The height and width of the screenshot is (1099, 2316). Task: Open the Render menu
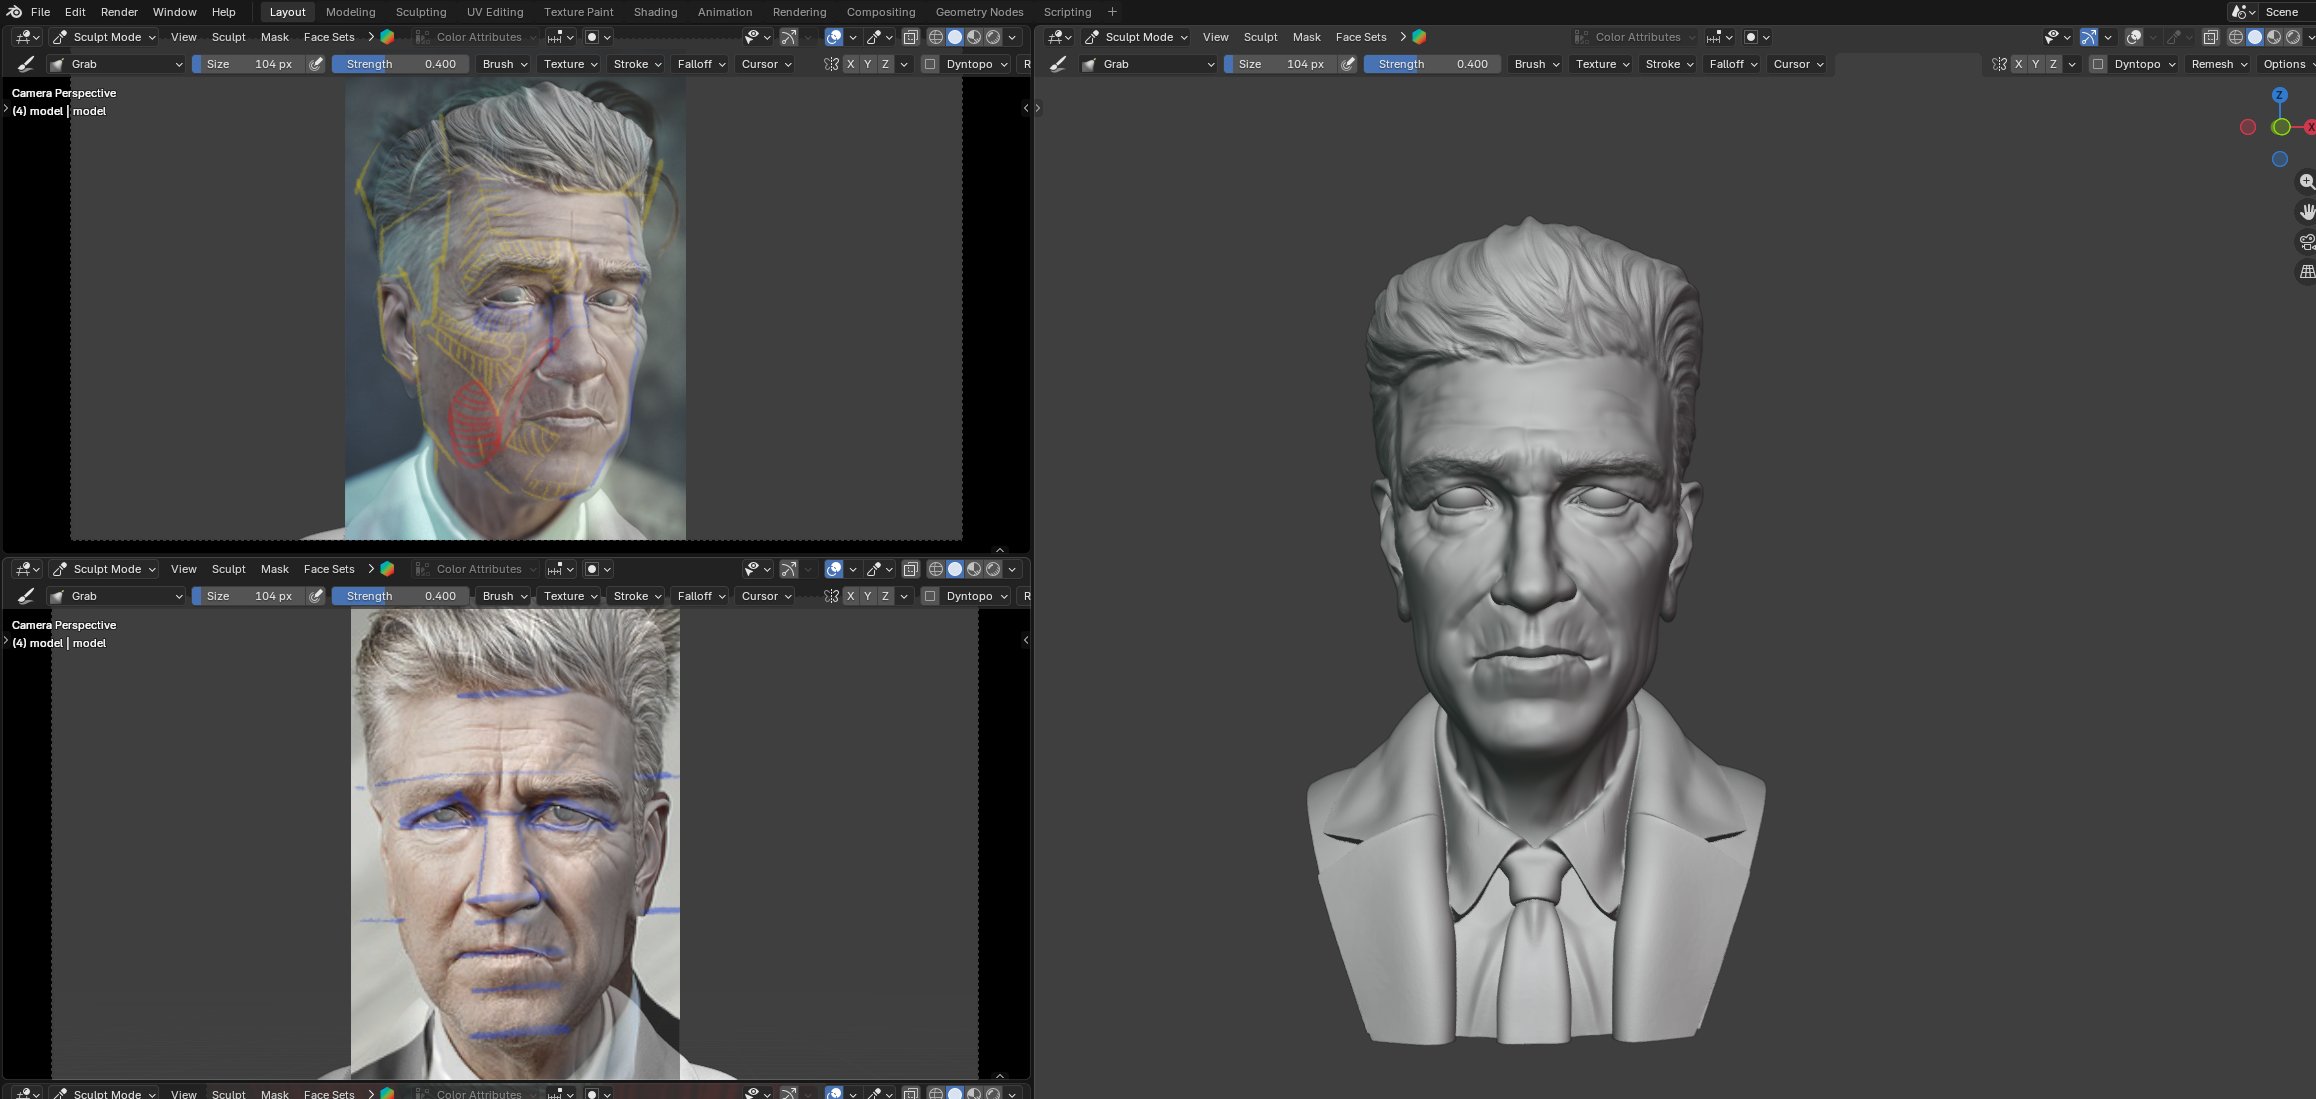click(119, 12)
